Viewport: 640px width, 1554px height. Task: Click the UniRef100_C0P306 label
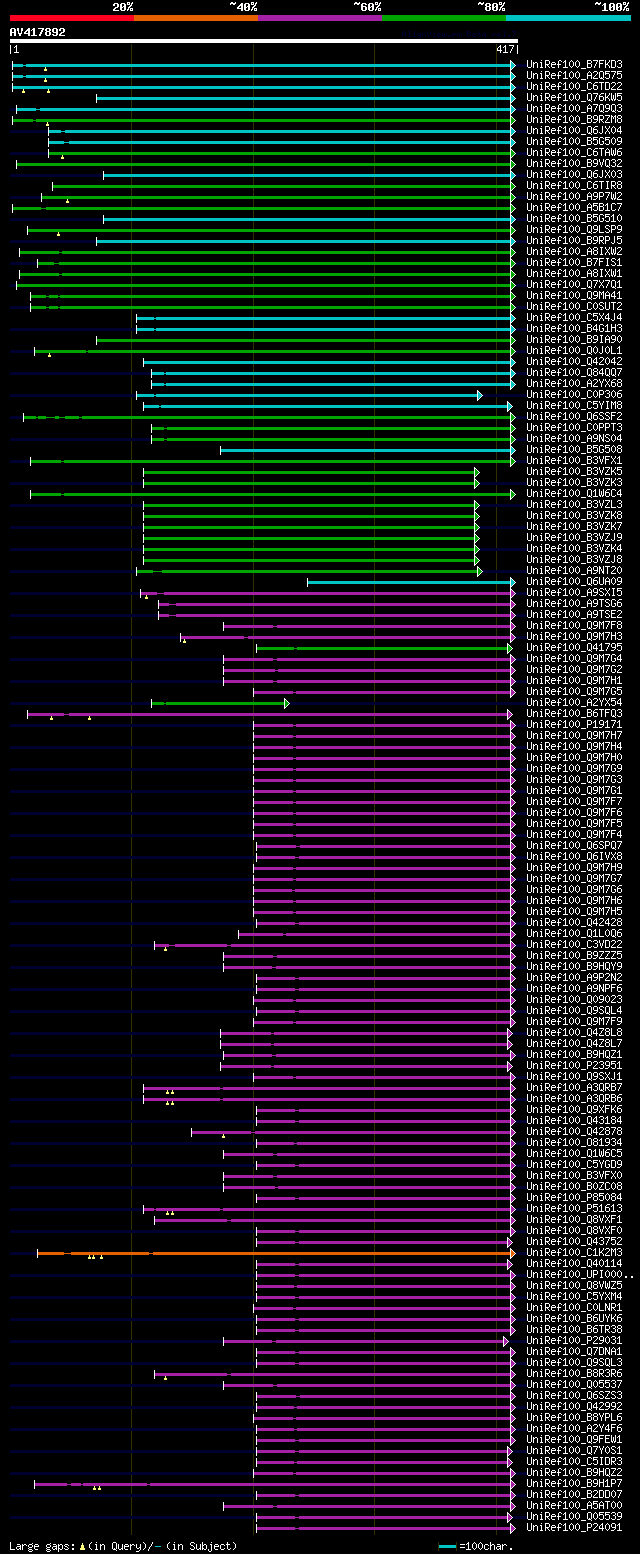(574, 394)
